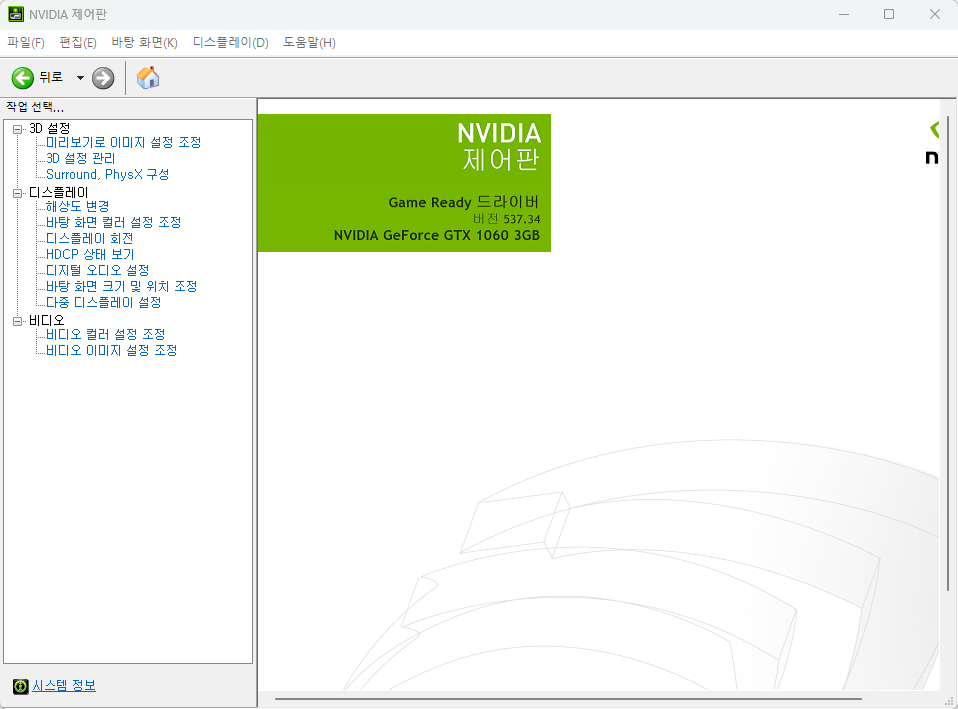Collapse the 3D 설정 tree node
958x709 pixels.
pyautogui.click(x=18, y=129)
